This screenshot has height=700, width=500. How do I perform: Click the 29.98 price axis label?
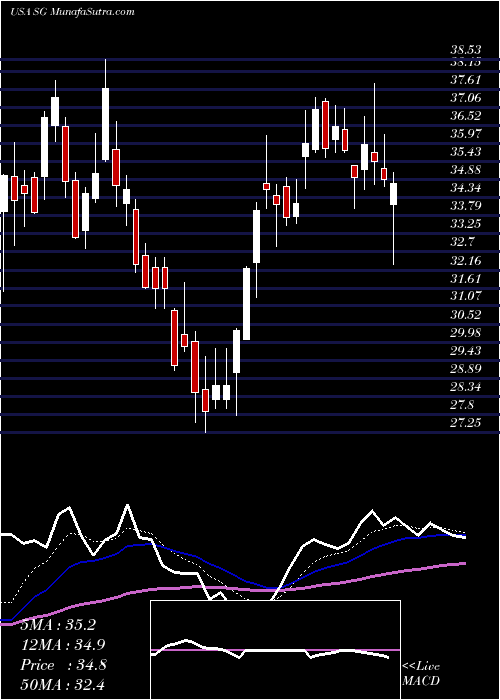466,333
